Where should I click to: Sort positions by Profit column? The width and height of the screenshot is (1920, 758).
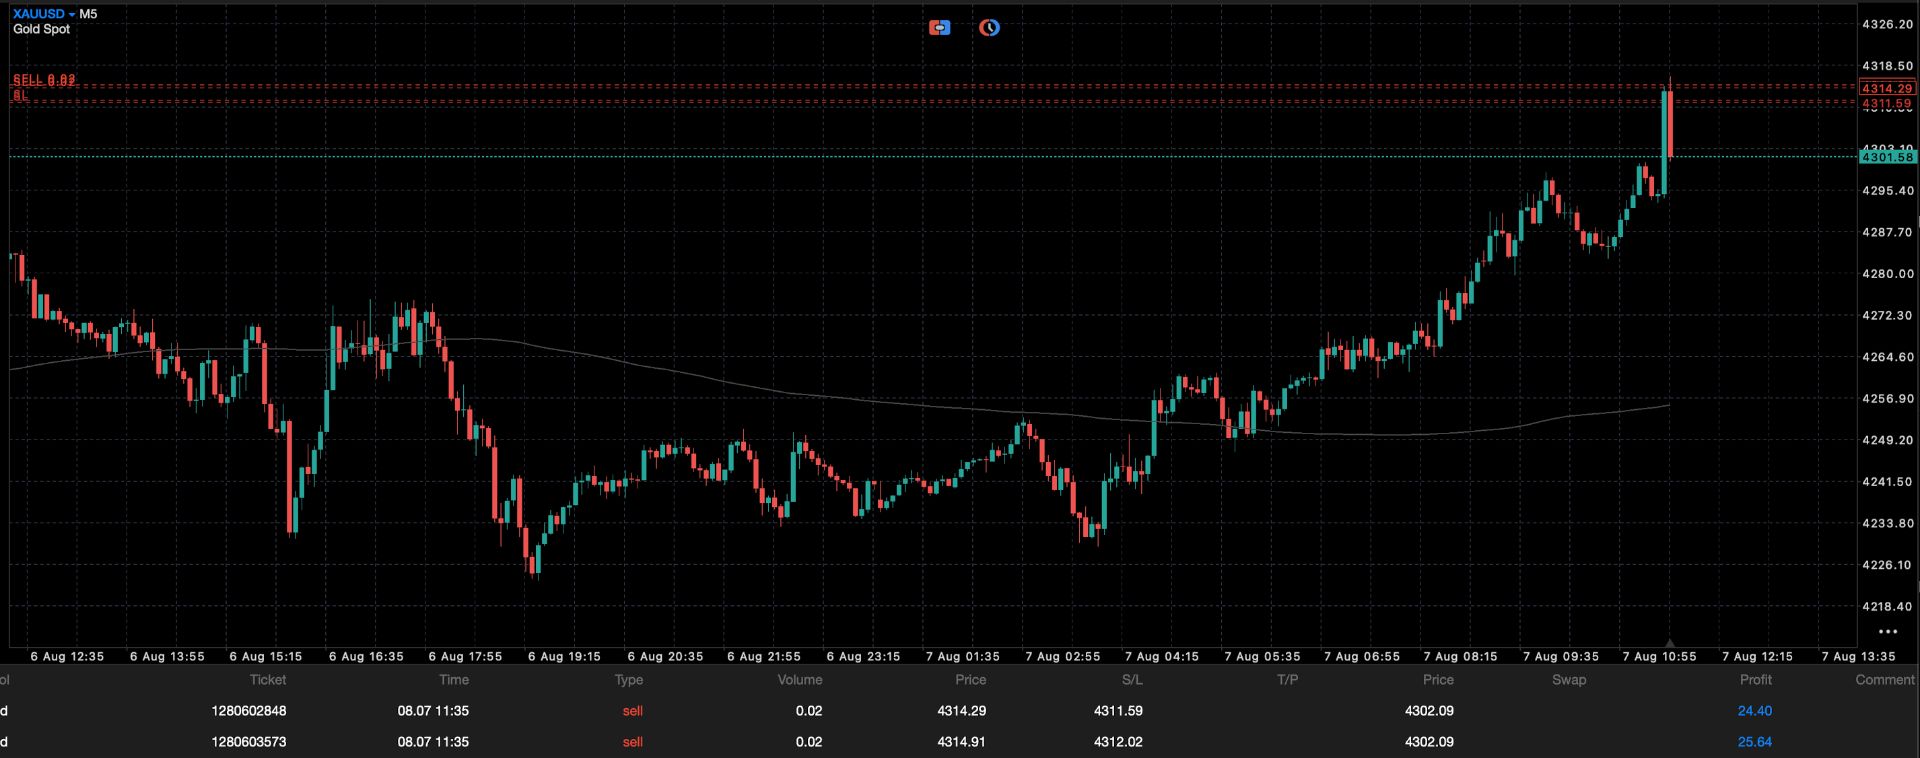(1755, 680)
